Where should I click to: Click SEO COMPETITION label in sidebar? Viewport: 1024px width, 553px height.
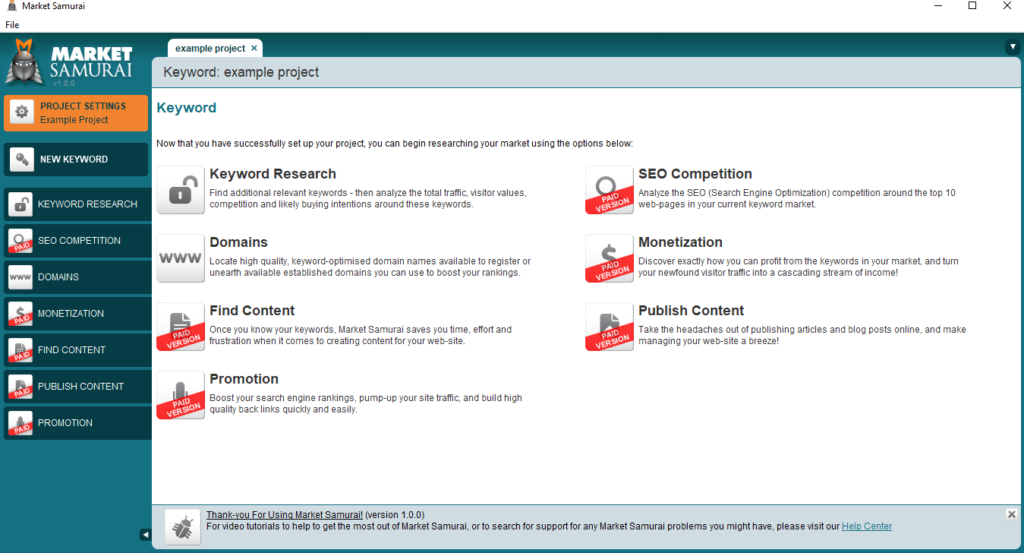tap(79, 241)
